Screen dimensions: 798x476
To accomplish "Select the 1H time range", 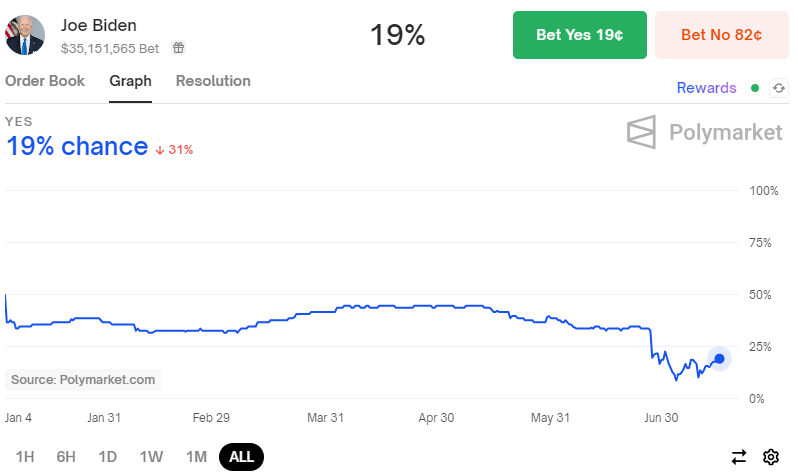I will point(25,457).
